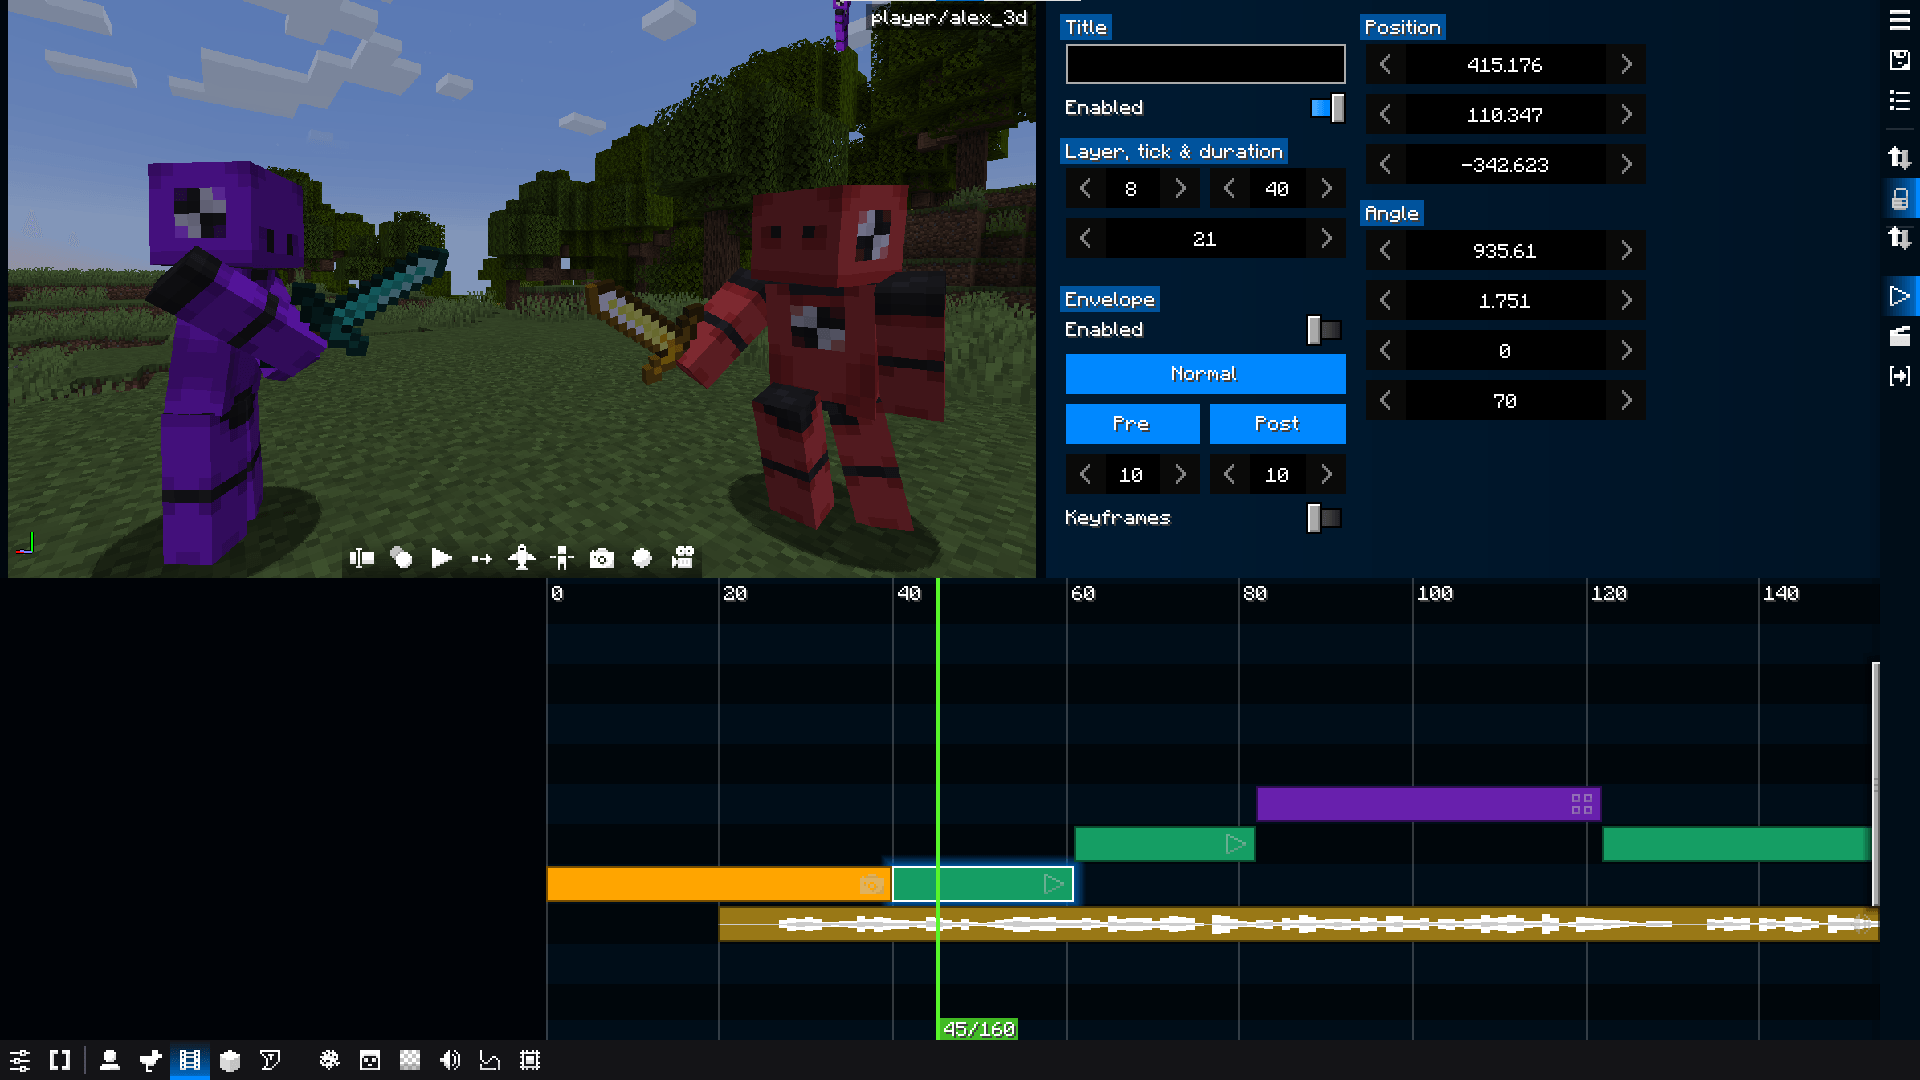The height and width of the screenshot is (1080, 1920).
Task: Click the Pre button
Action: tap(1132, 424)
